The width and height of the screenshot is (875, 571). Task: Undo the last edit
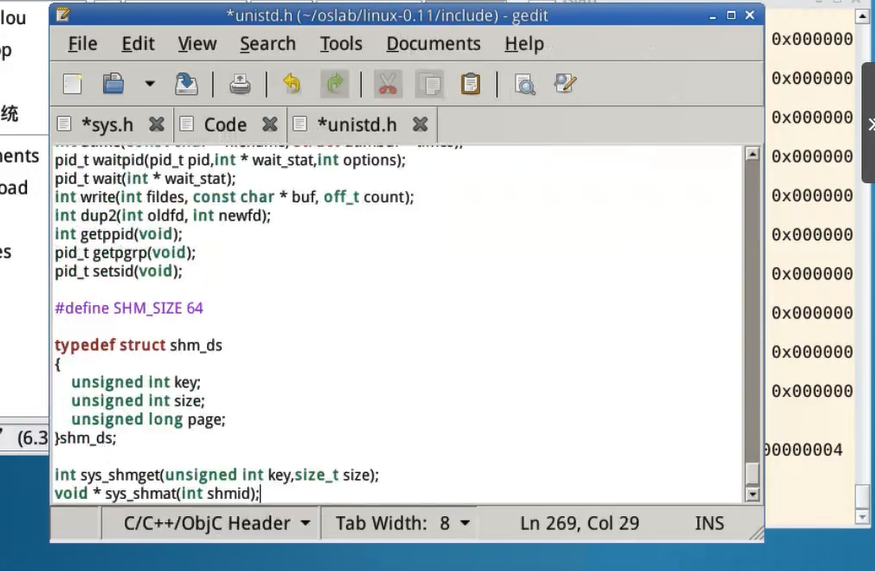click(291, 84)
